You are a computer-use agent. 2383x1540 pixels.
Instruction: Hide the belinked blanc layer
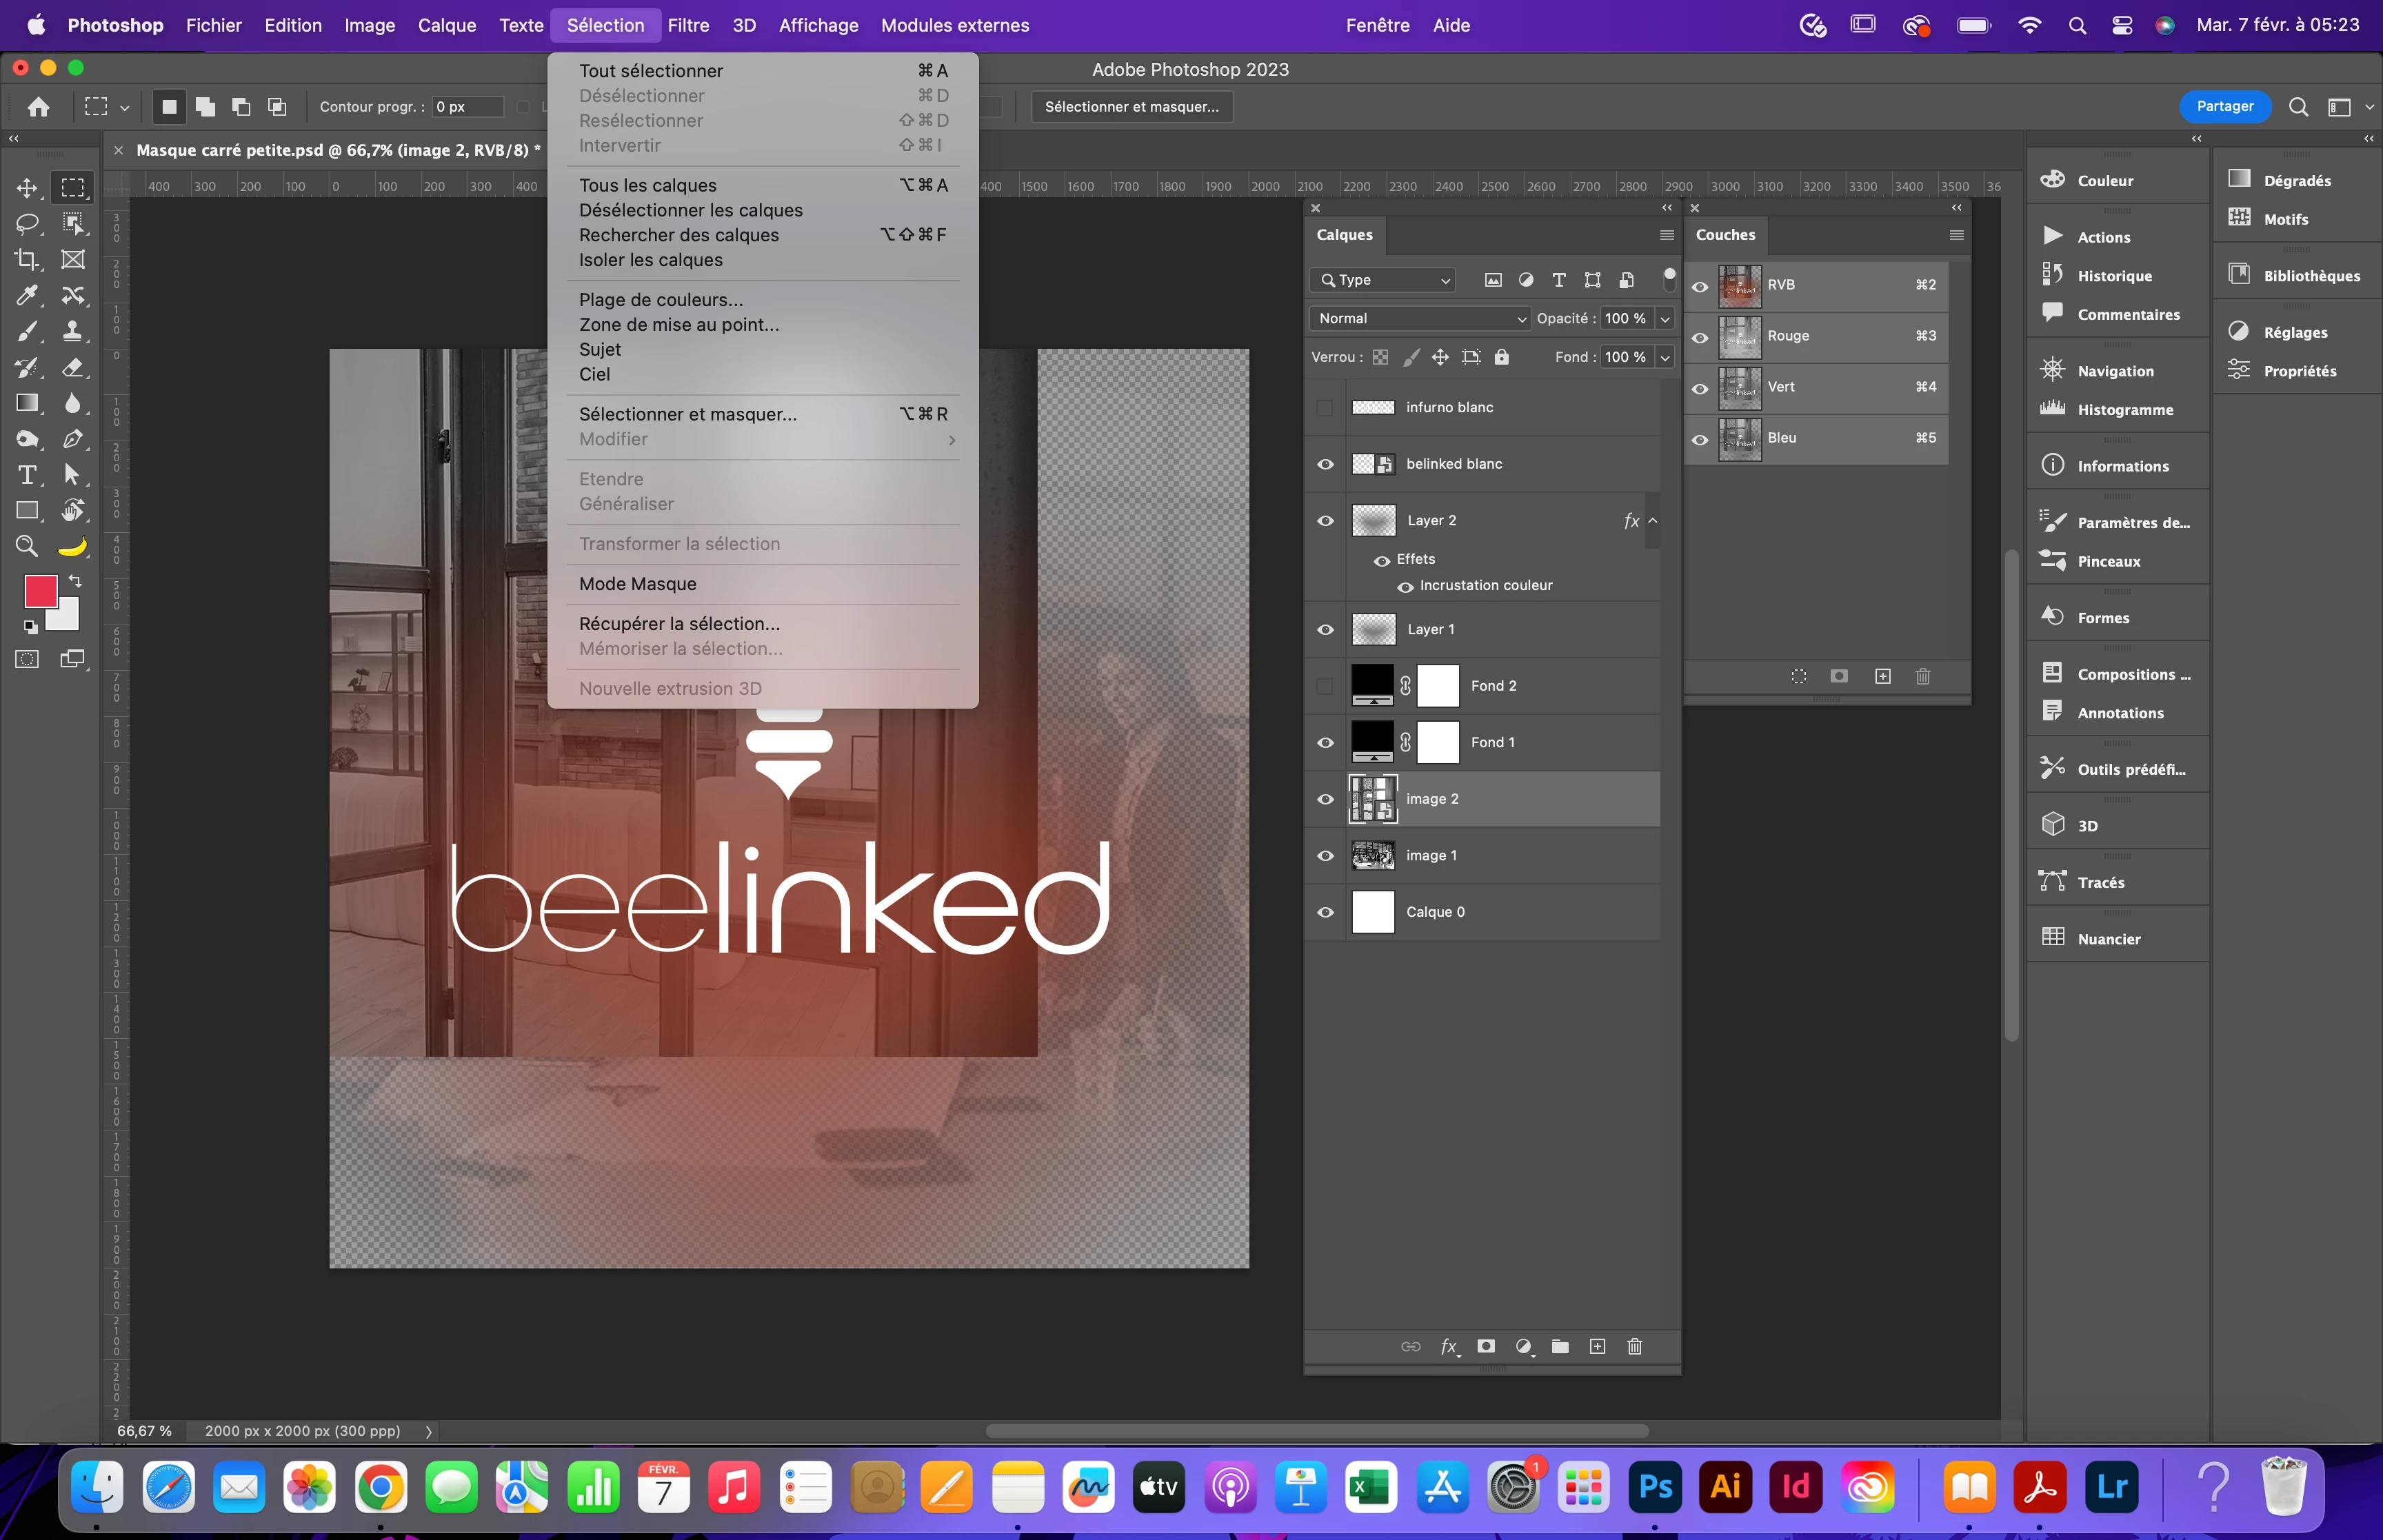click(1325, 464)
